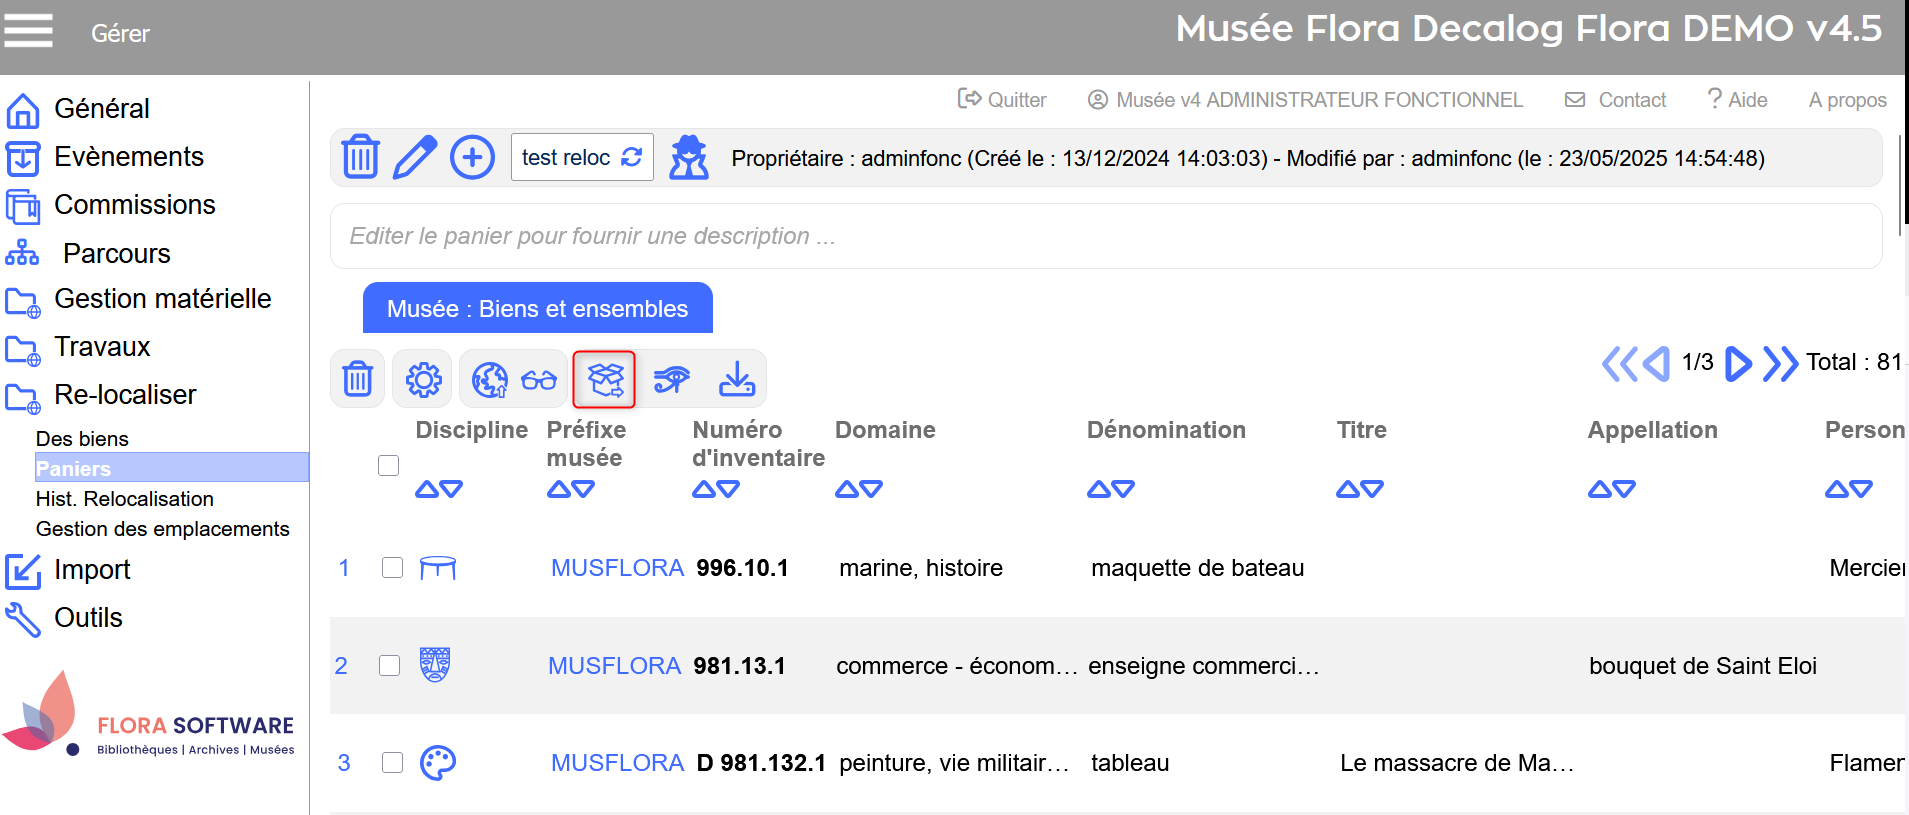Viewport: 1909px width, 815px height.
Task: Tick checkbox for row 1 MUSFLORA 996.10.1
Action: click(x=392, y=568)
